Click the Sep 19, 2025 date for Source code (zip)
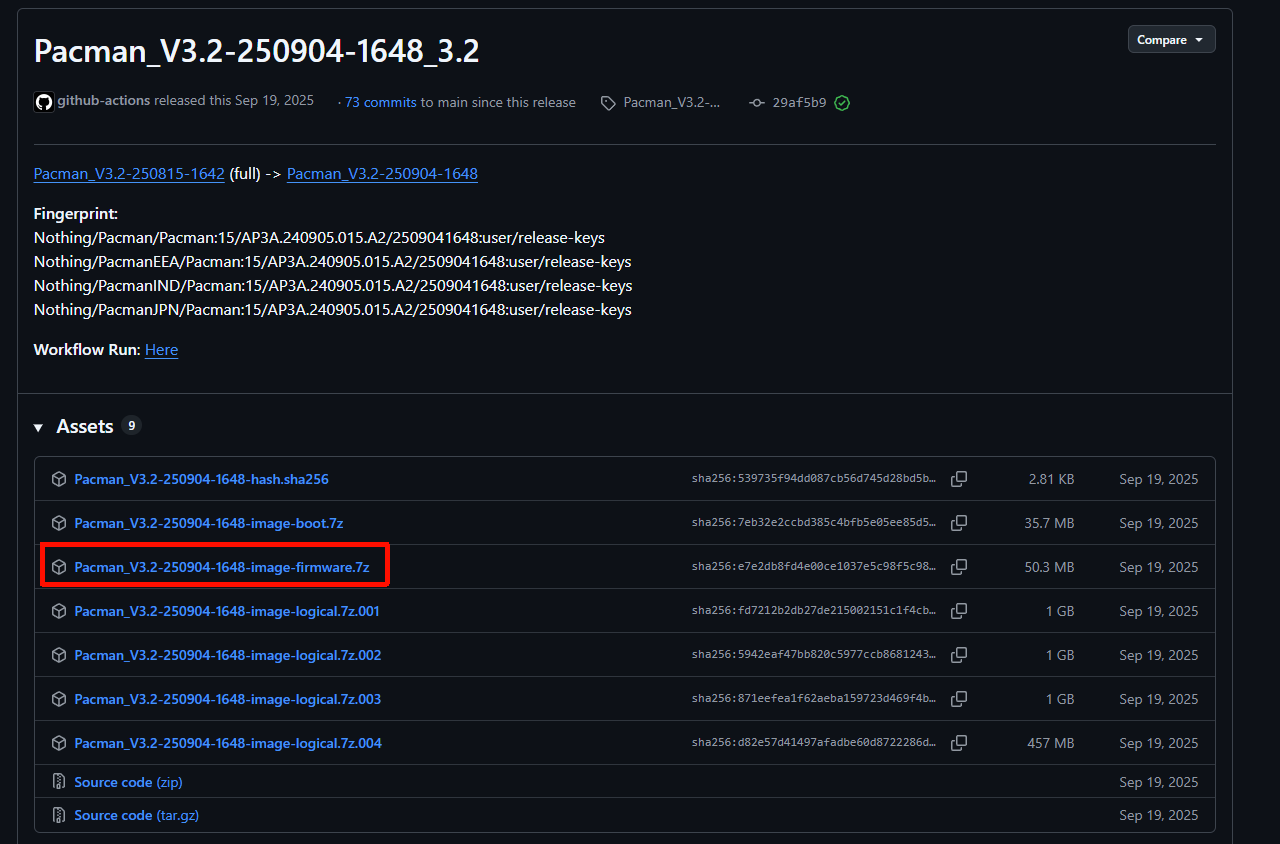Image resolution: width=1280 pixels, height=844 pixels. [1159, 782]
